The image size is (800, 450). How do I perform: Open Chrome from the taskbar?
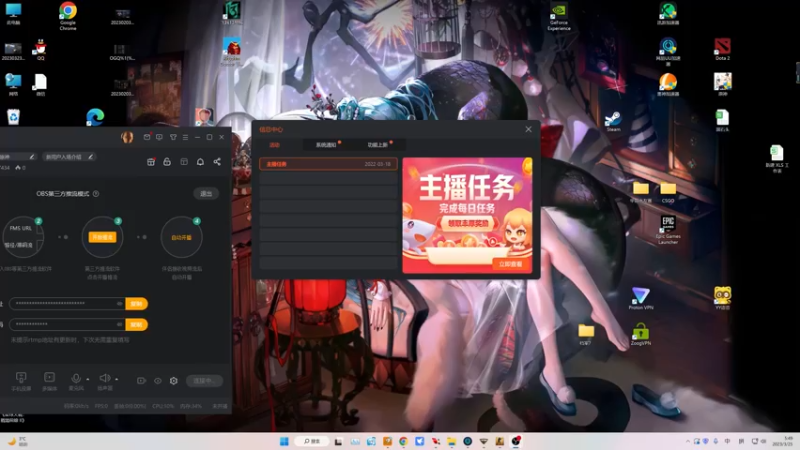[403, 441]
